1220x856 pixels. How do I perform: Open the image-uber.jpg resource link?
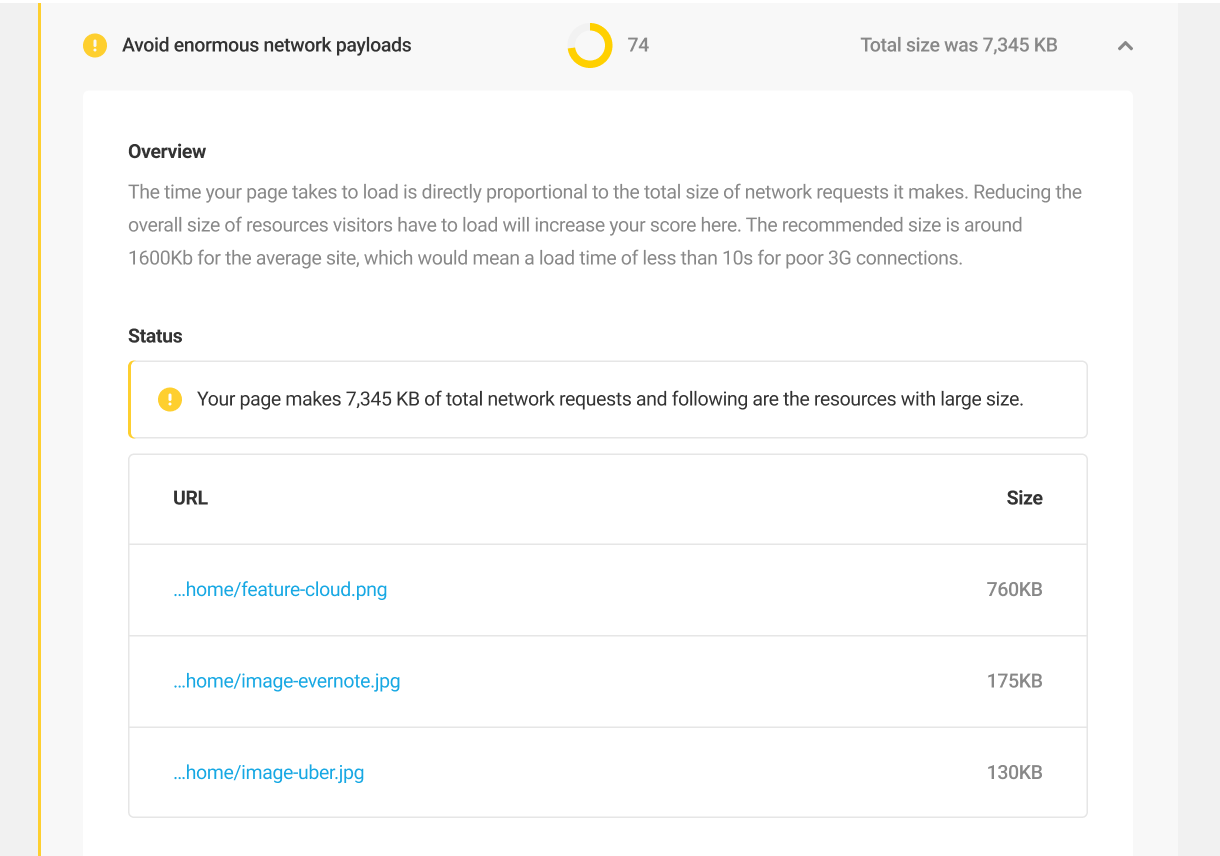coord(268,772)
